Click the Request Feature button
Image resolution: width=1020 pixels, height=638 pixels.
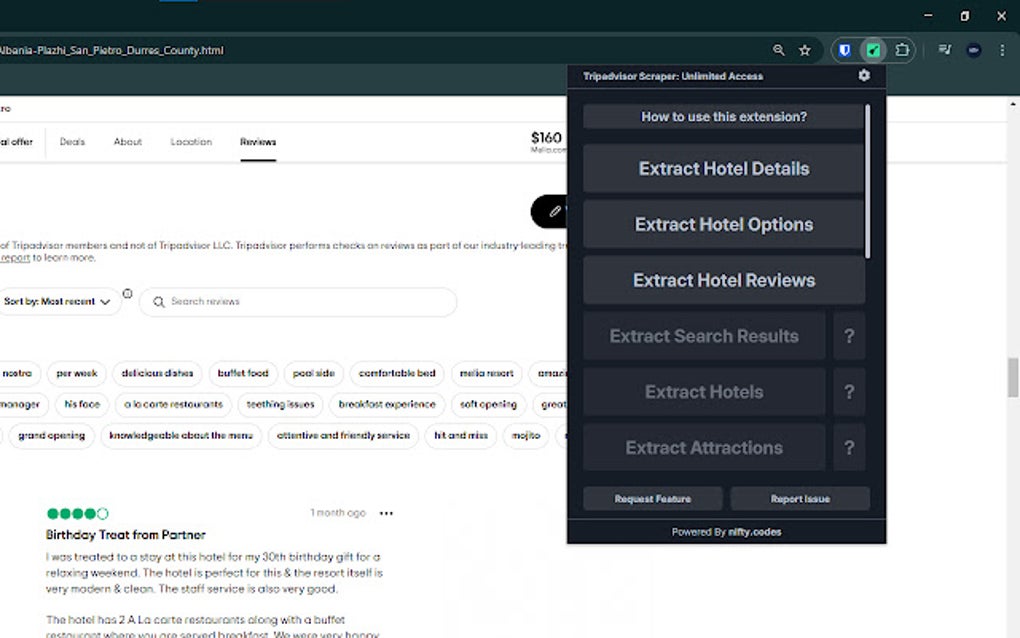(652, 498)
